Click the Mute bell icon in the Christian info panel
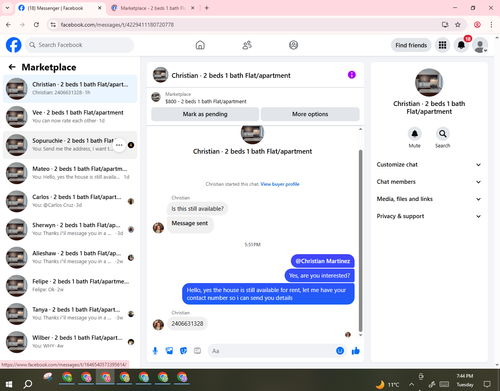 click(414, 134)
